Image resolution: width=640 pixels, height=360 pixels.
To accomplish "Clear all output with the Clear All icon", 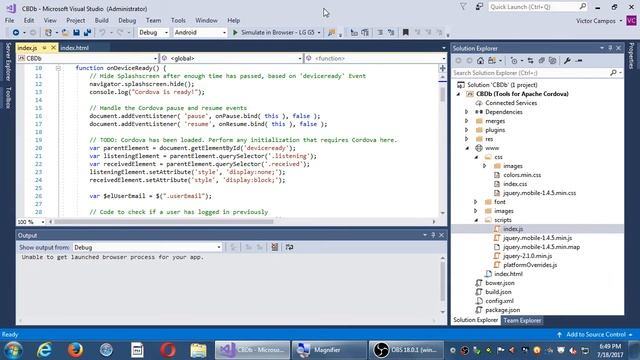I will [275, 247].
